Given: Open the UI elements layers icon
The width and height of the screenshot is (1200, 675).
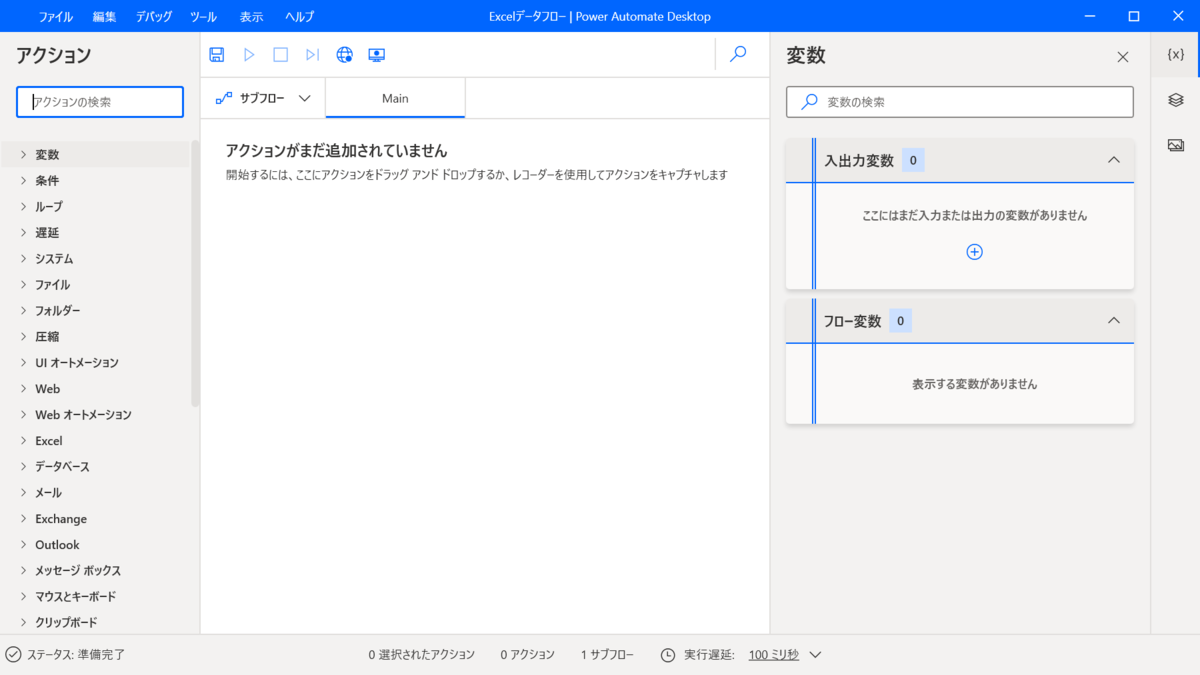Looking at the screenshot, I should coord(1176,100).
